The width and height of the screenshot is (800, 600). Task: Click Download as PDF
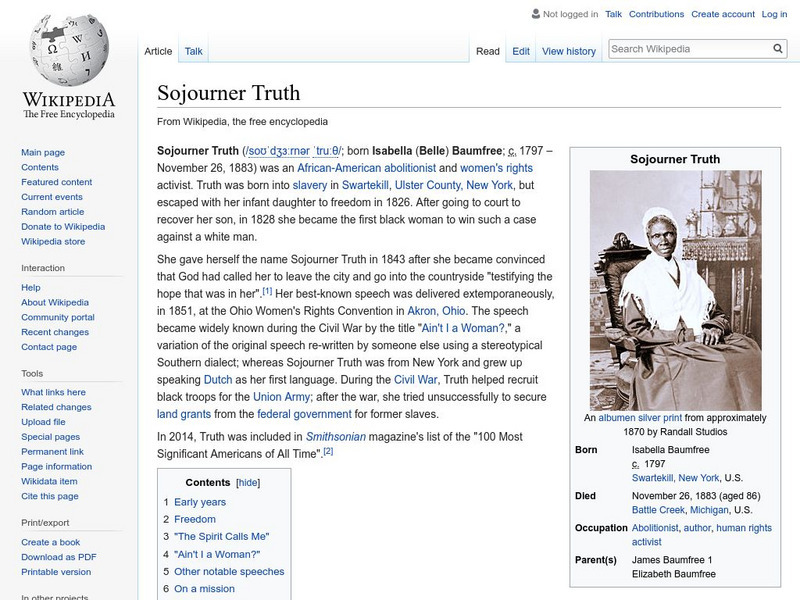coord(59,557)
